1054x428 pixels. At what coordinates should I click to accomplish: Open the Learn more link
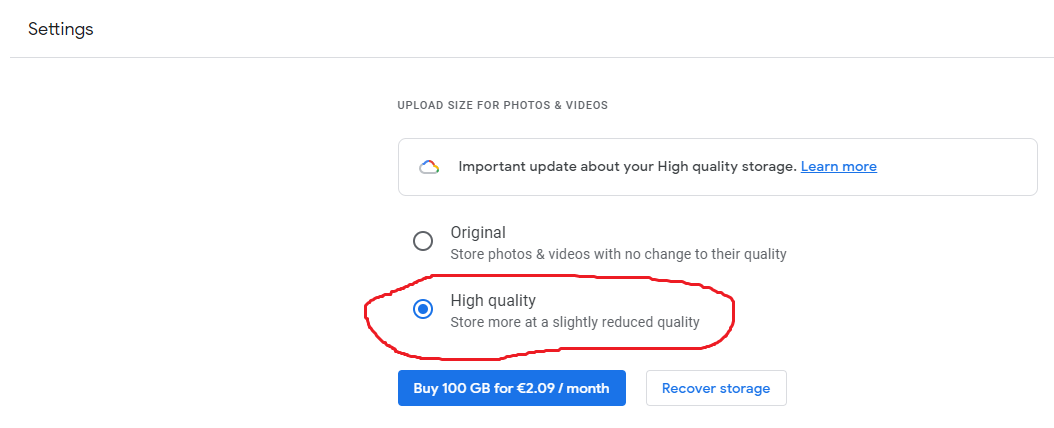click(x=838, y=167)
